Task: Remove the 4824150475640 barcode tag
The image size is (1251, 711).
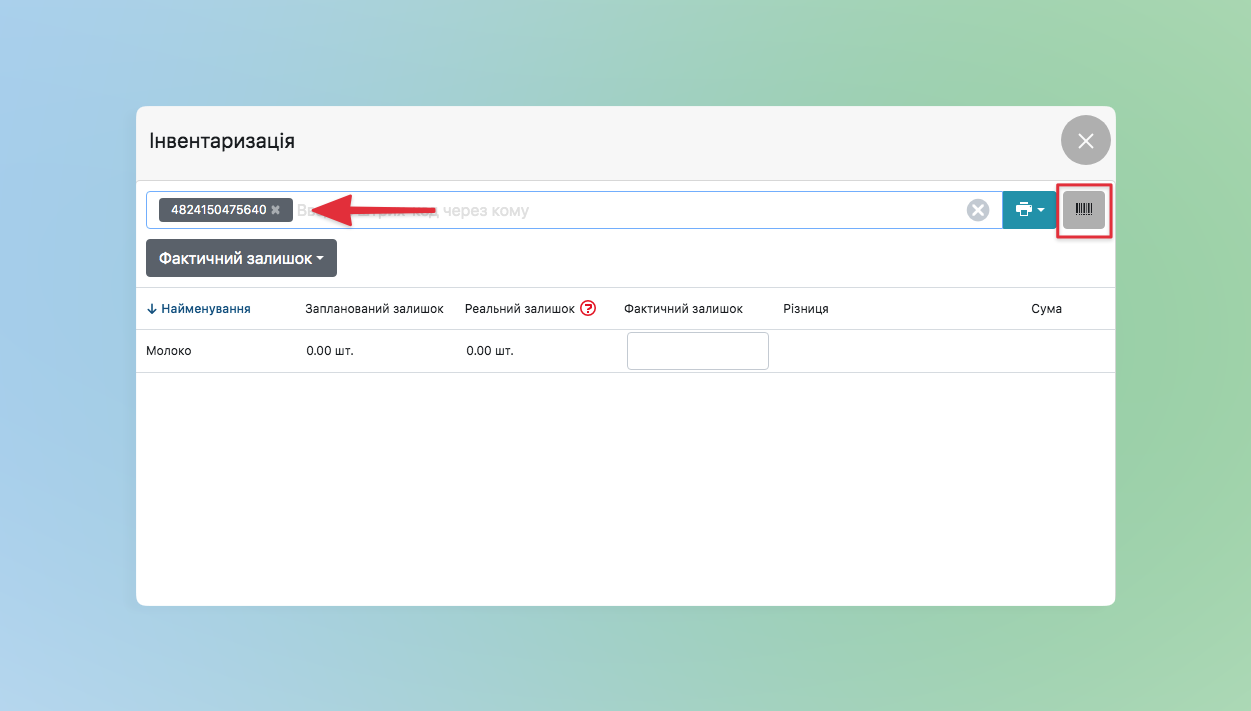Action: 276,210
